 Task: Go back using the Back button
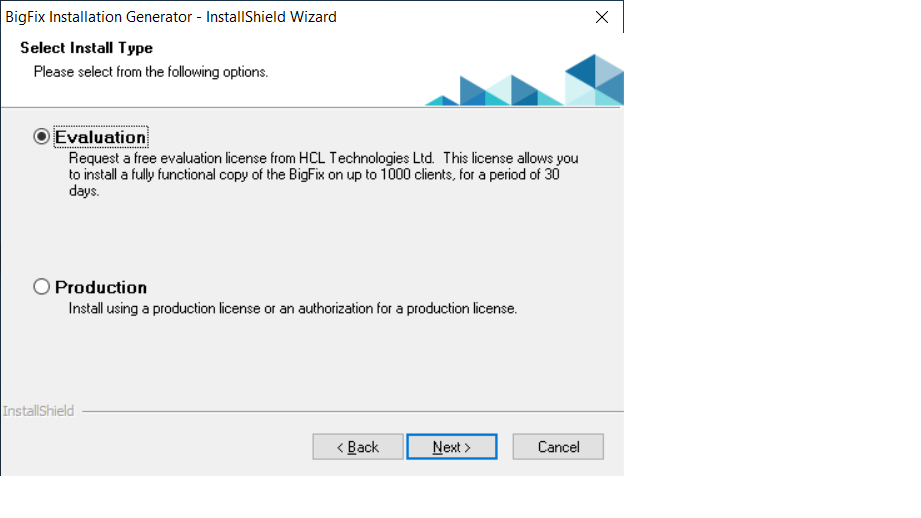(x=357, y=447)
